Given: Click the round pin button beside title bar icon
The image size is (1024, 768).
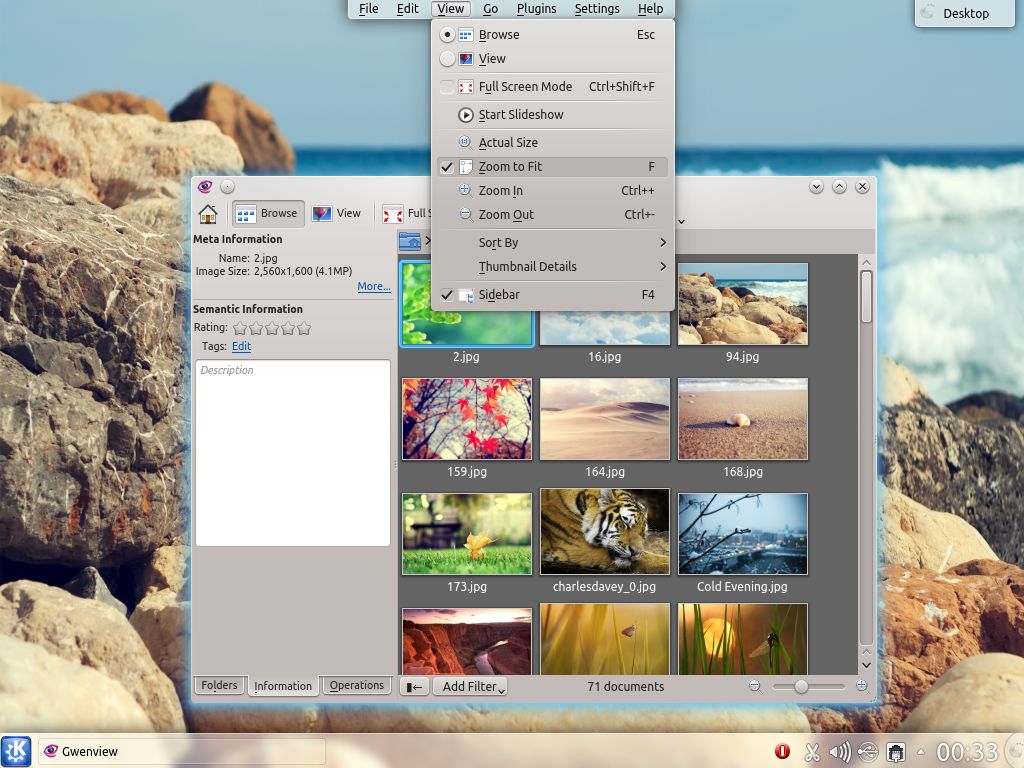Looking at the screenshot, I should 227,187.
